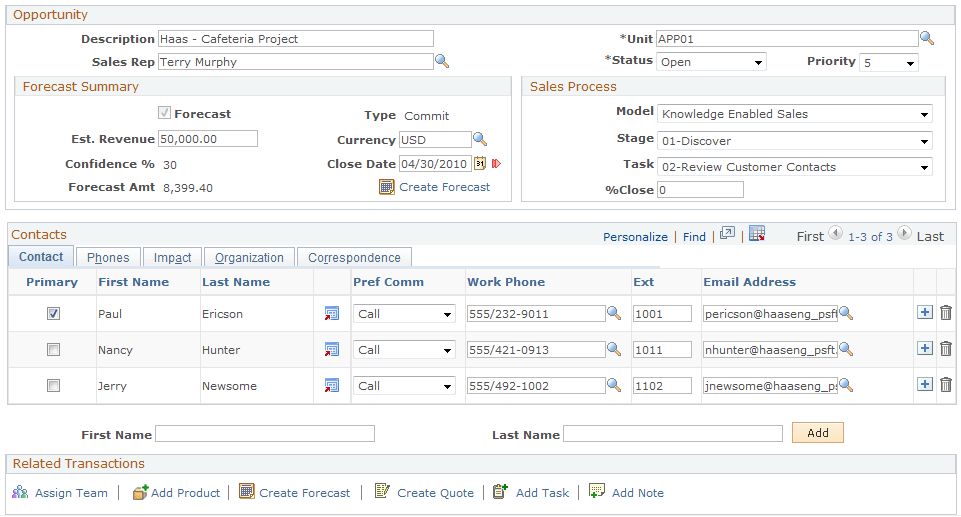Open contacts grid in new window icon
The width and height of the screenshot is (961, 517).
point(727,233)
